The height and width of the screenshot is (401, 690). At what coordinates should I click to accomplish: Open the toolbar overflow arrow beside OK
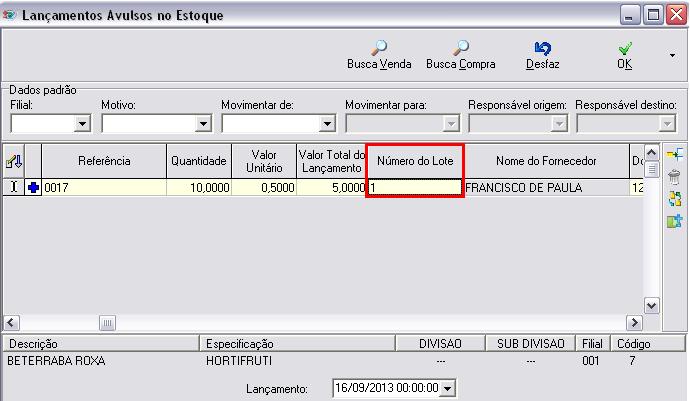[672, 55]
